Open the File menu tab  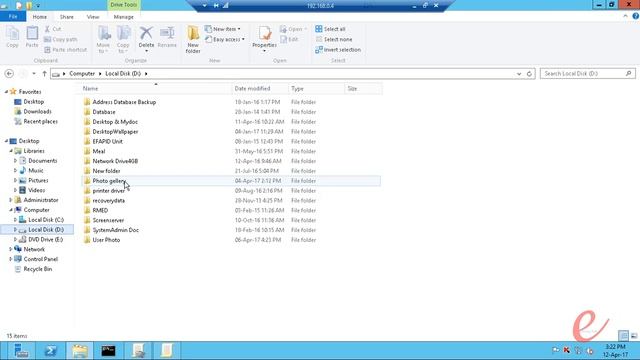[13, 17]
